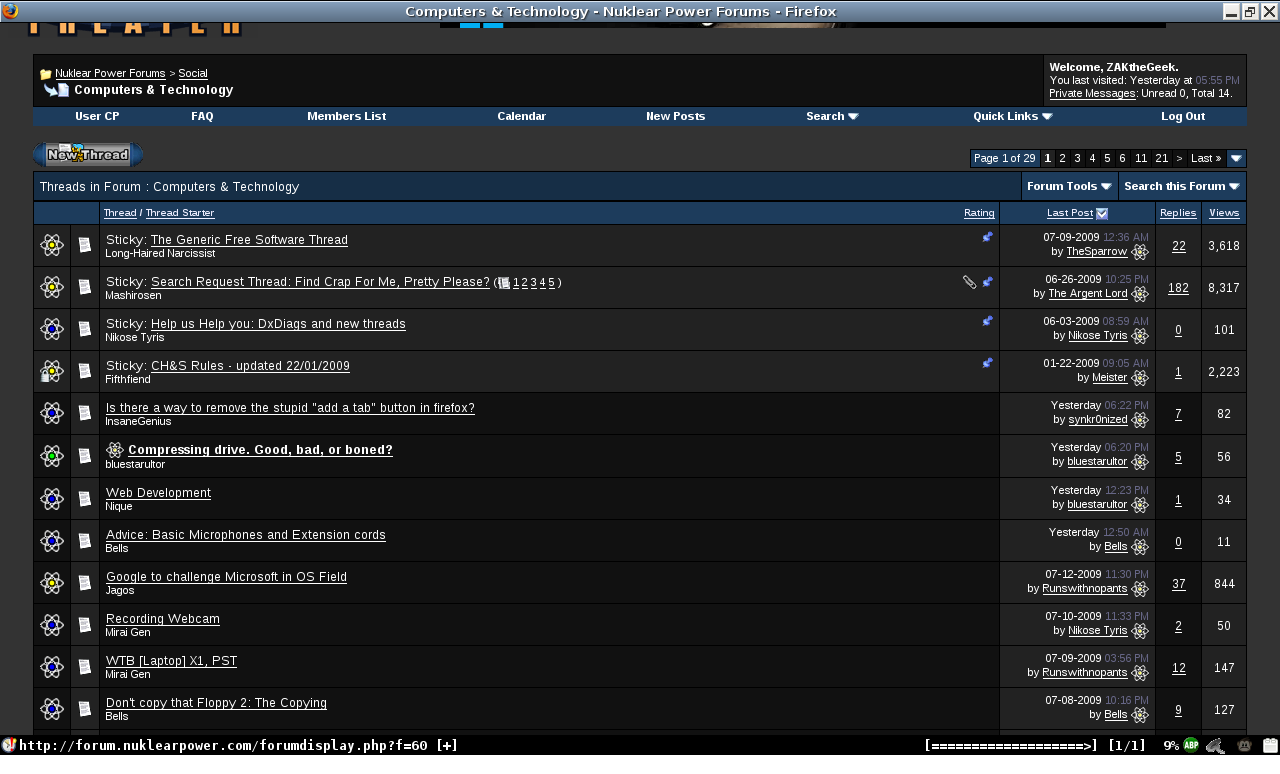The image size is (1280, 774).
Task: Select the 3,618 views count
Action: click(x=1224, y=246)
